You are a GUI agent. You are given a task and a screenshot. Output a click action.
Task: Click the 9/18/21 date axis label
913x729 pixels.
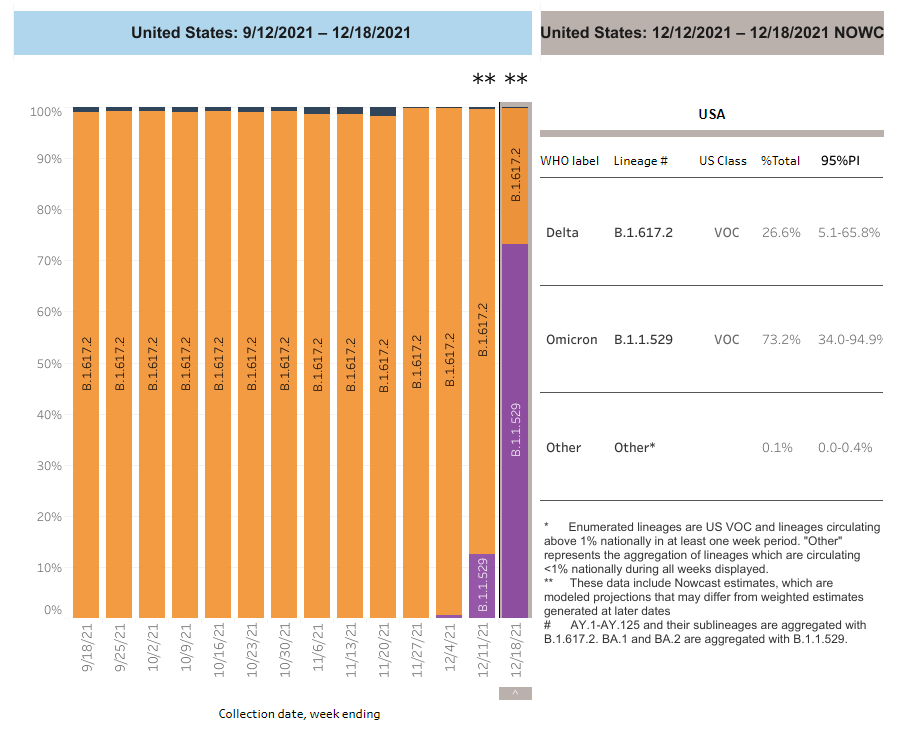coord(86,647)
